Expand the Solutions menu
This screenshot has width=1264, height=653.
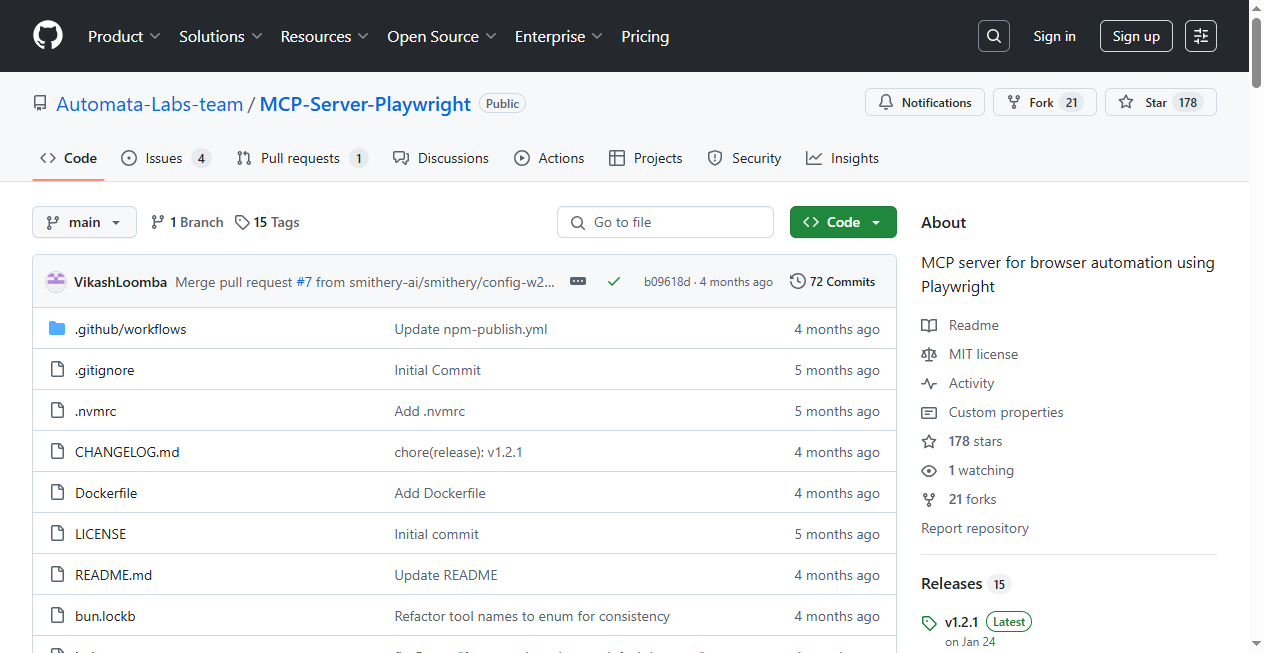pos(220,36)
